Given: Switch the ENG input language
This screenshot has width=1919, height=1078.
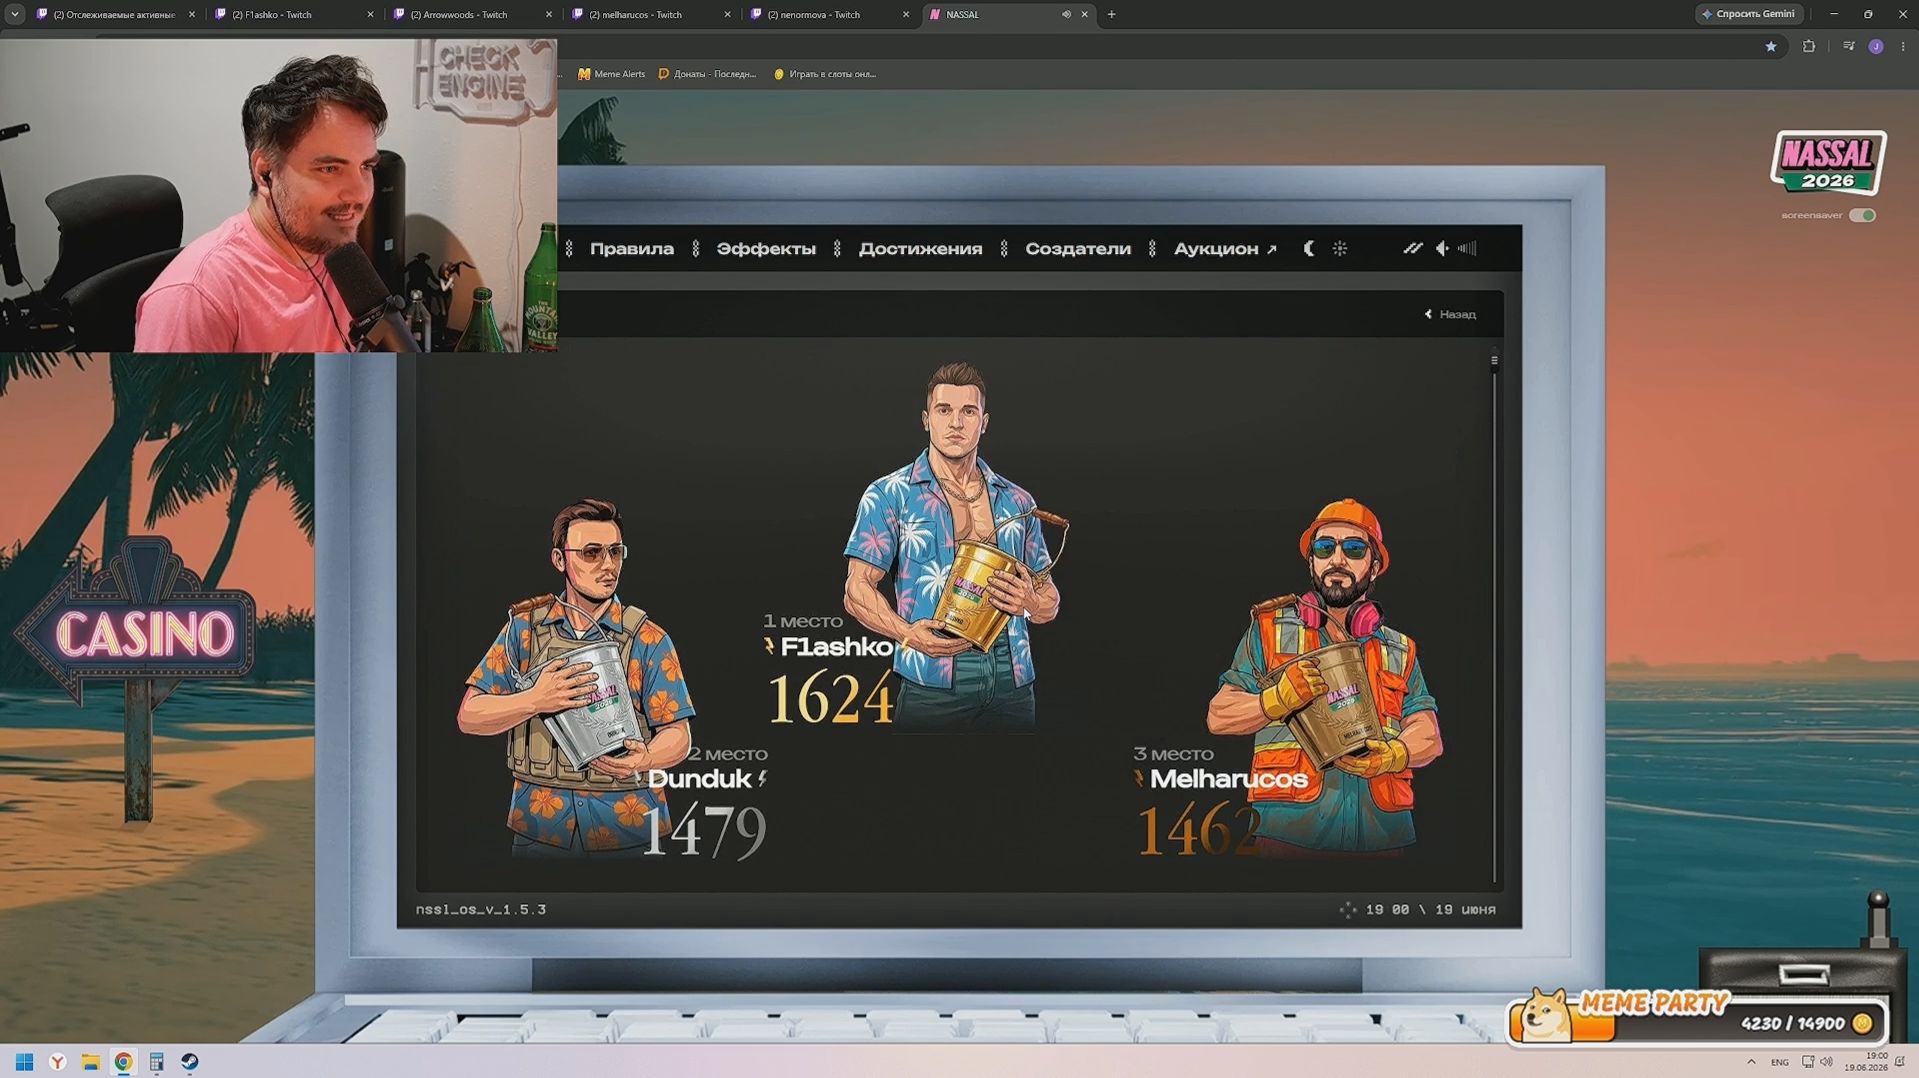Looking at the screenshot, I should pyautogui.click(x=1780, y=1062).
